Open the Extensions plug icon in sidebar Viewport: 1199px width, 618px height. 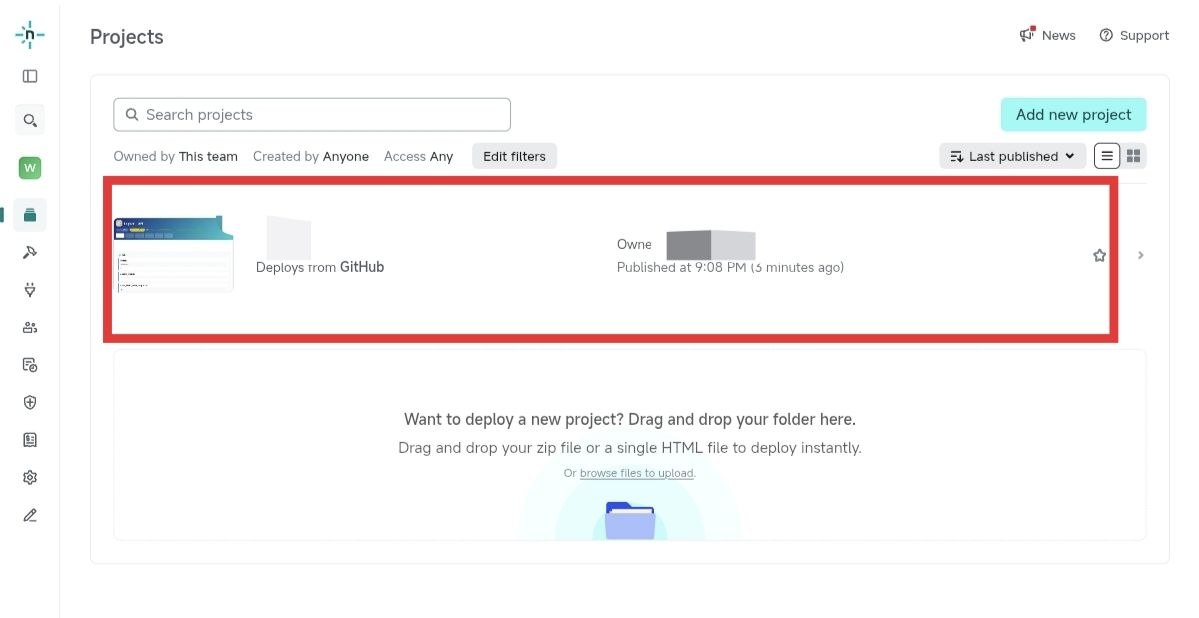pos(30,290)
